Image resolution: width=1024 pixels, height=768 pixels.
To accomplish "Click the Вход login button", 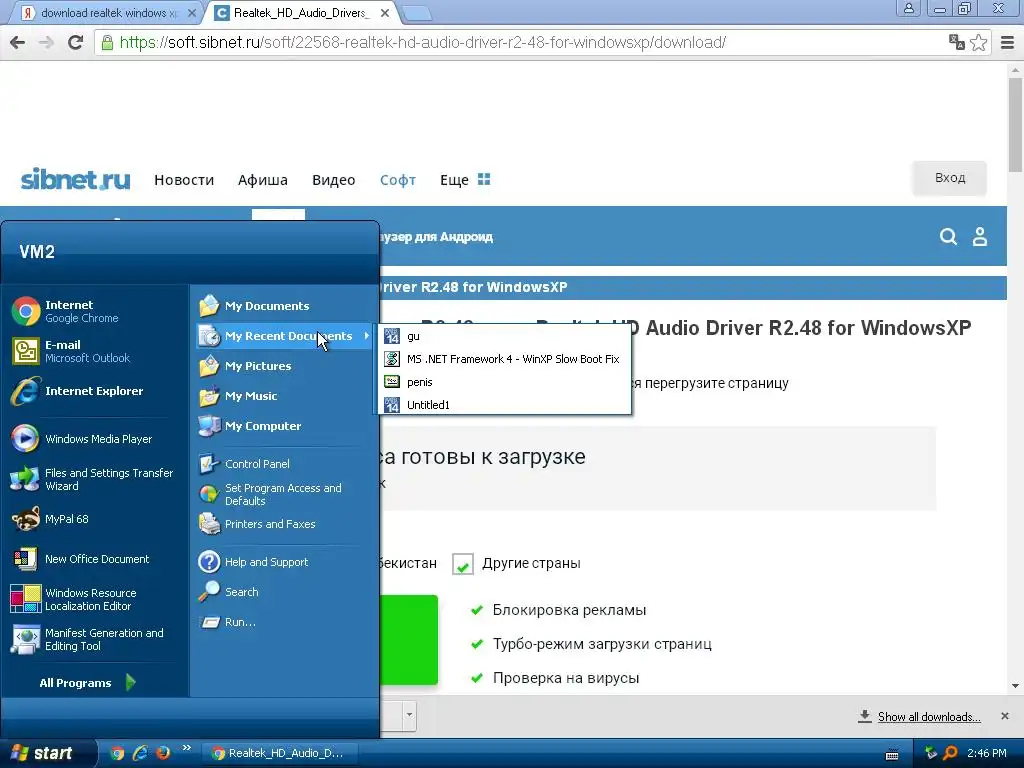I will click(x=950, y=178).
